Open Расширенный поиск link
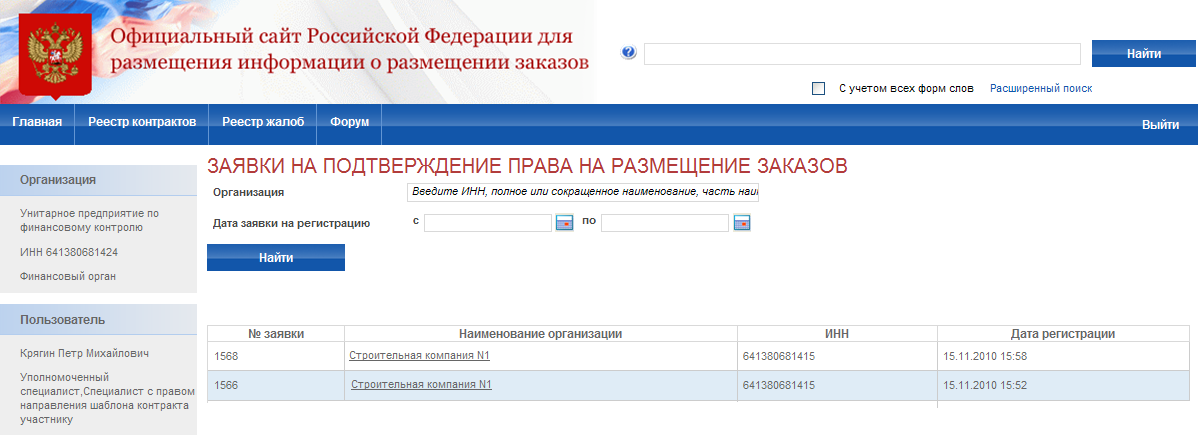The image size is (1198, 435). [x=1041, y=88]
